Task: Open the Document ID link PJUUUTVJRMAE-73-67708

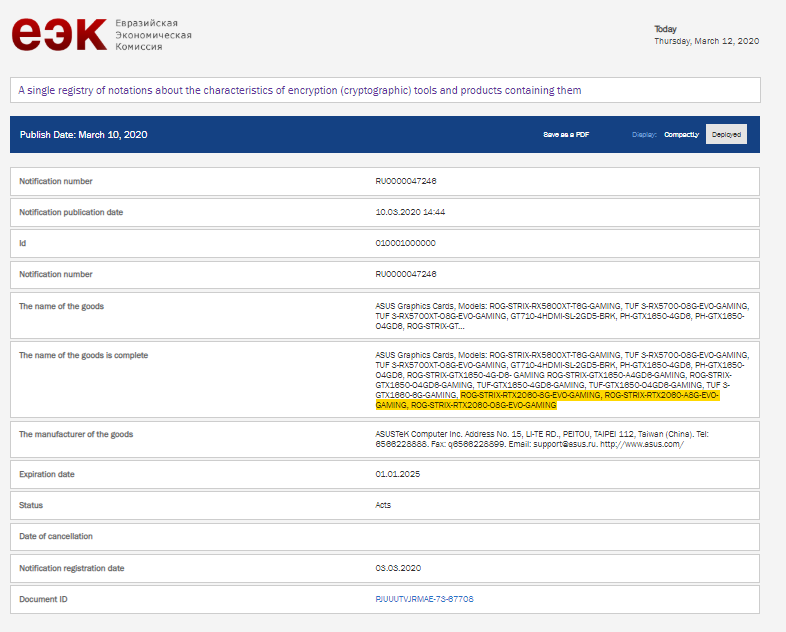Action: pyautogui.click(x=424, y=599)
